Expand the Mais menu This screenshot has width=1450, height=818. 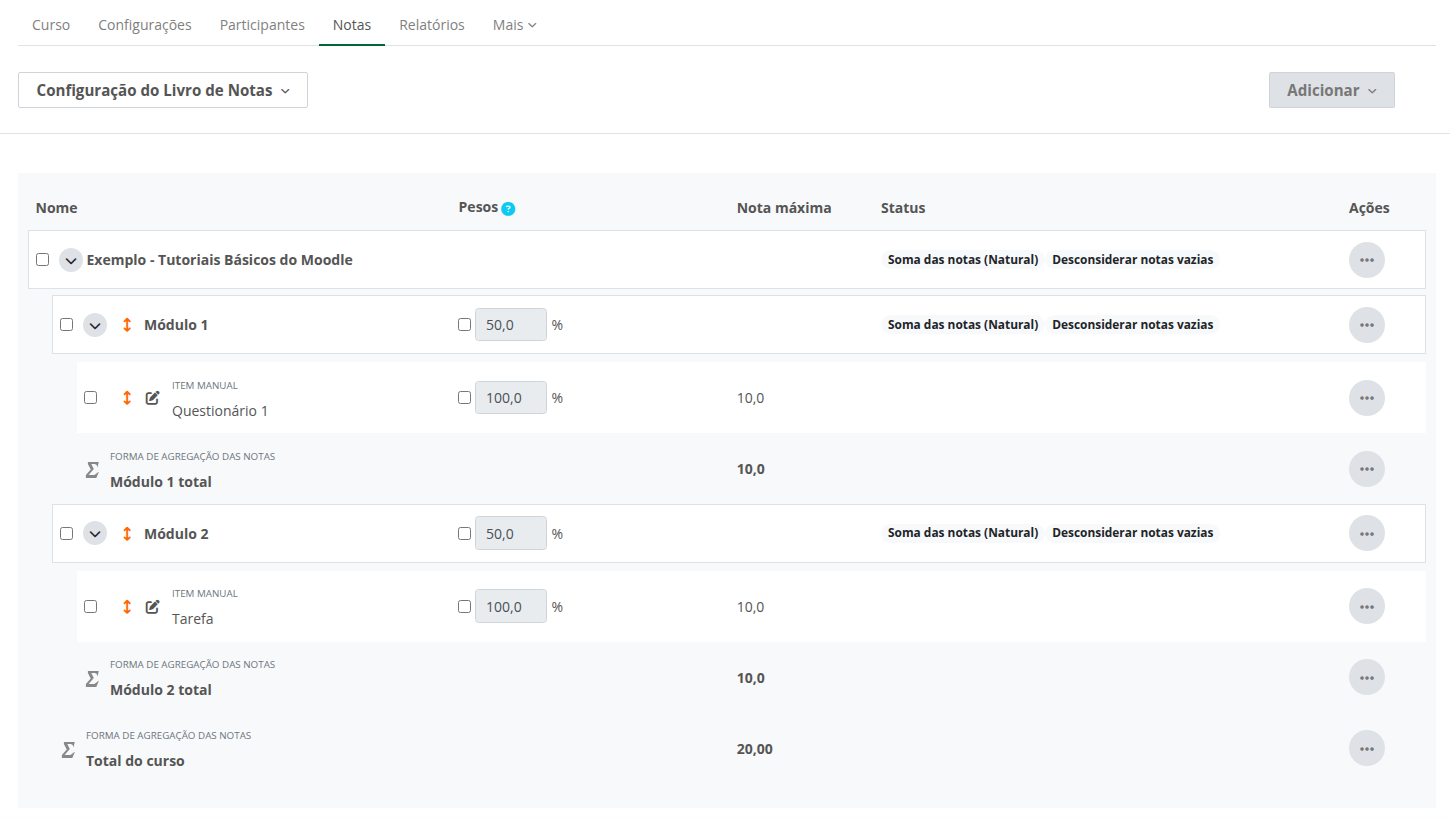pos(514,25)
